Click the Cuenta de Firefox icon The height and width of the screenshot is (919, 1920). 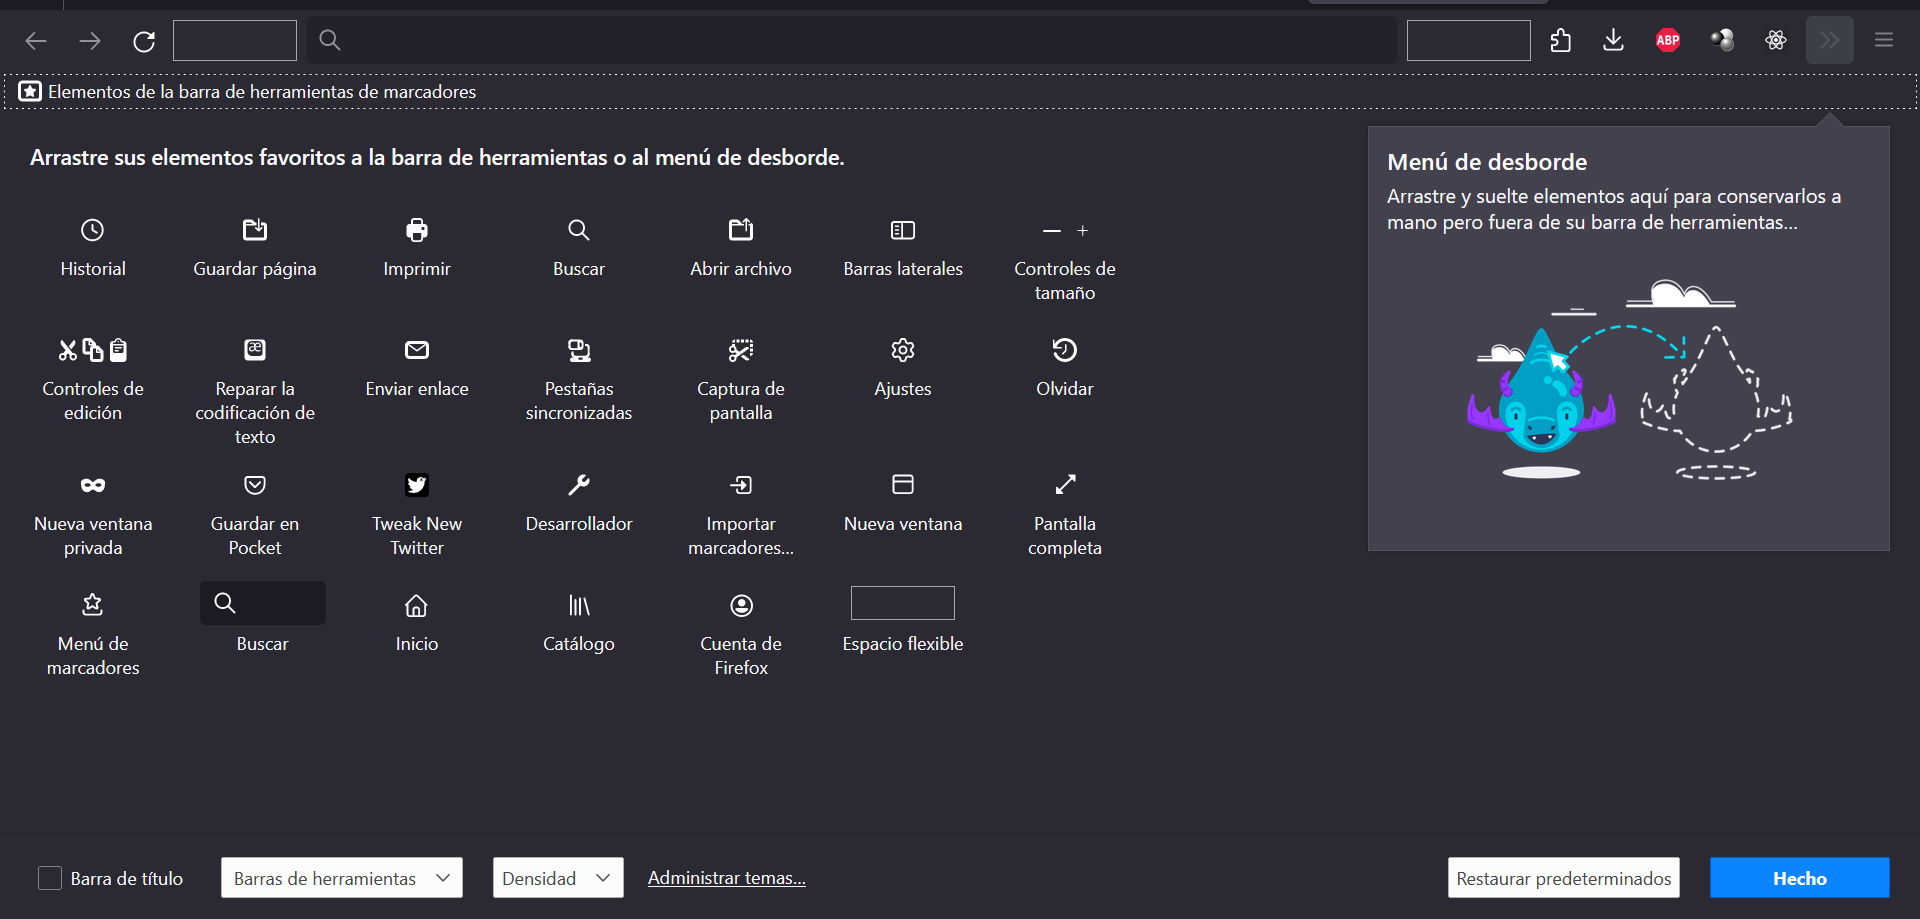click(x=741, y=605)
